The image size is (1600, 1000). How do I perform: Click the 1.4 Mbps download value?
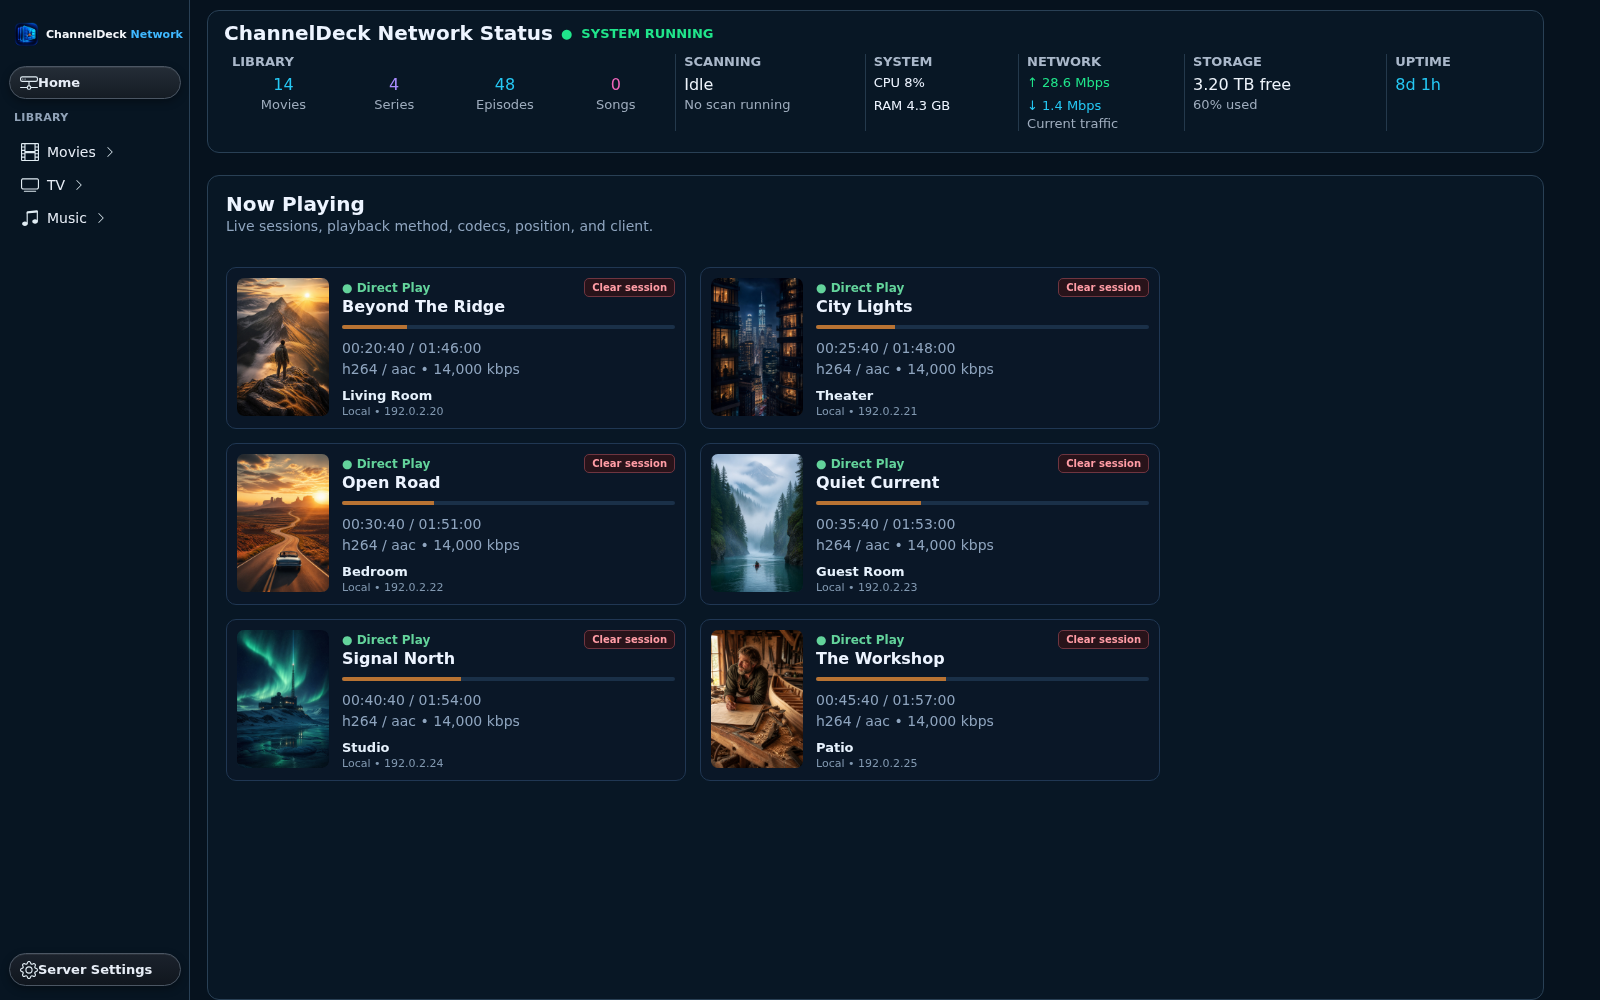click(x=1064, y=105)
